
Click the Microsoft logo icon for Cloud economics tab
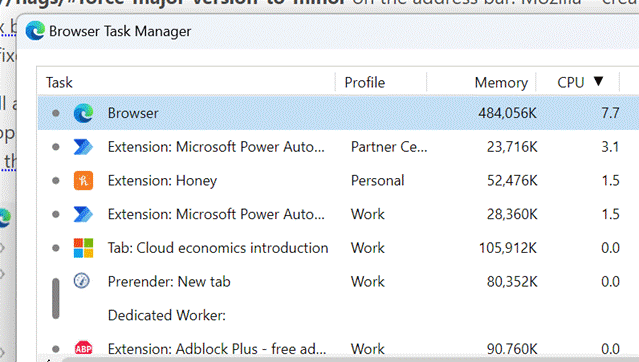[84, 248]
